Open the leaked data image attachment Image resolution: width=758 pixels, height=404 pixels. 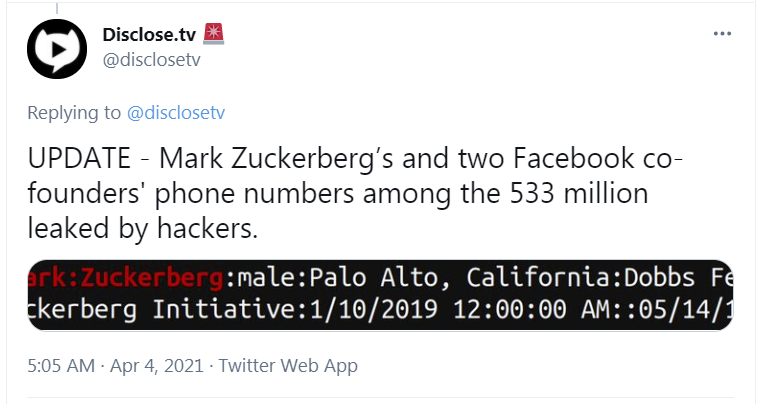380,295
